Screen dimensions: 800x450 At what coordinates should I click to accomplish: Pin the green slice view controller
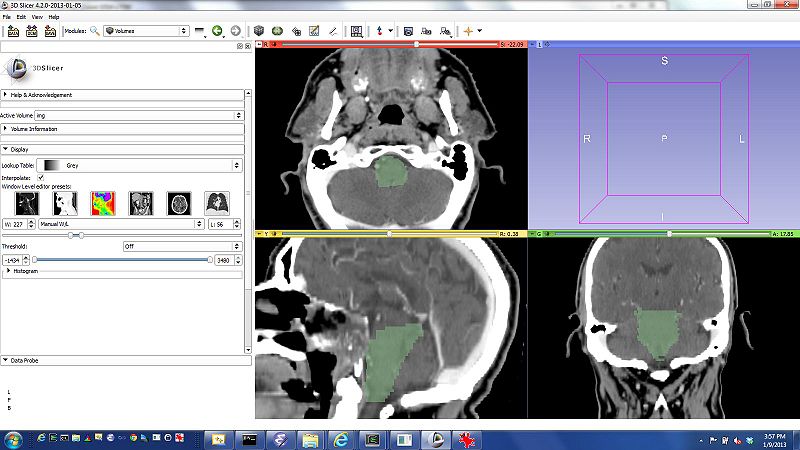[534, 234]
